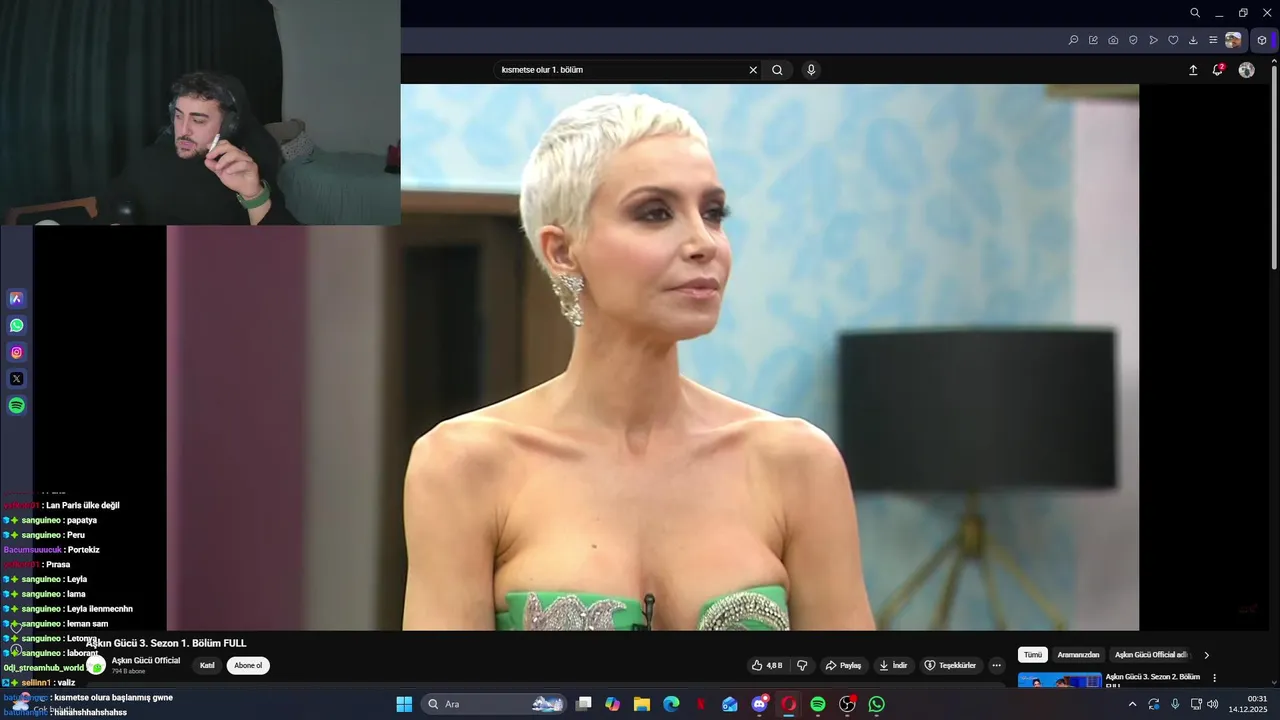Click the streamer webcam overlay
Viewport: 1280px width, 720px height.
[200, 112]
